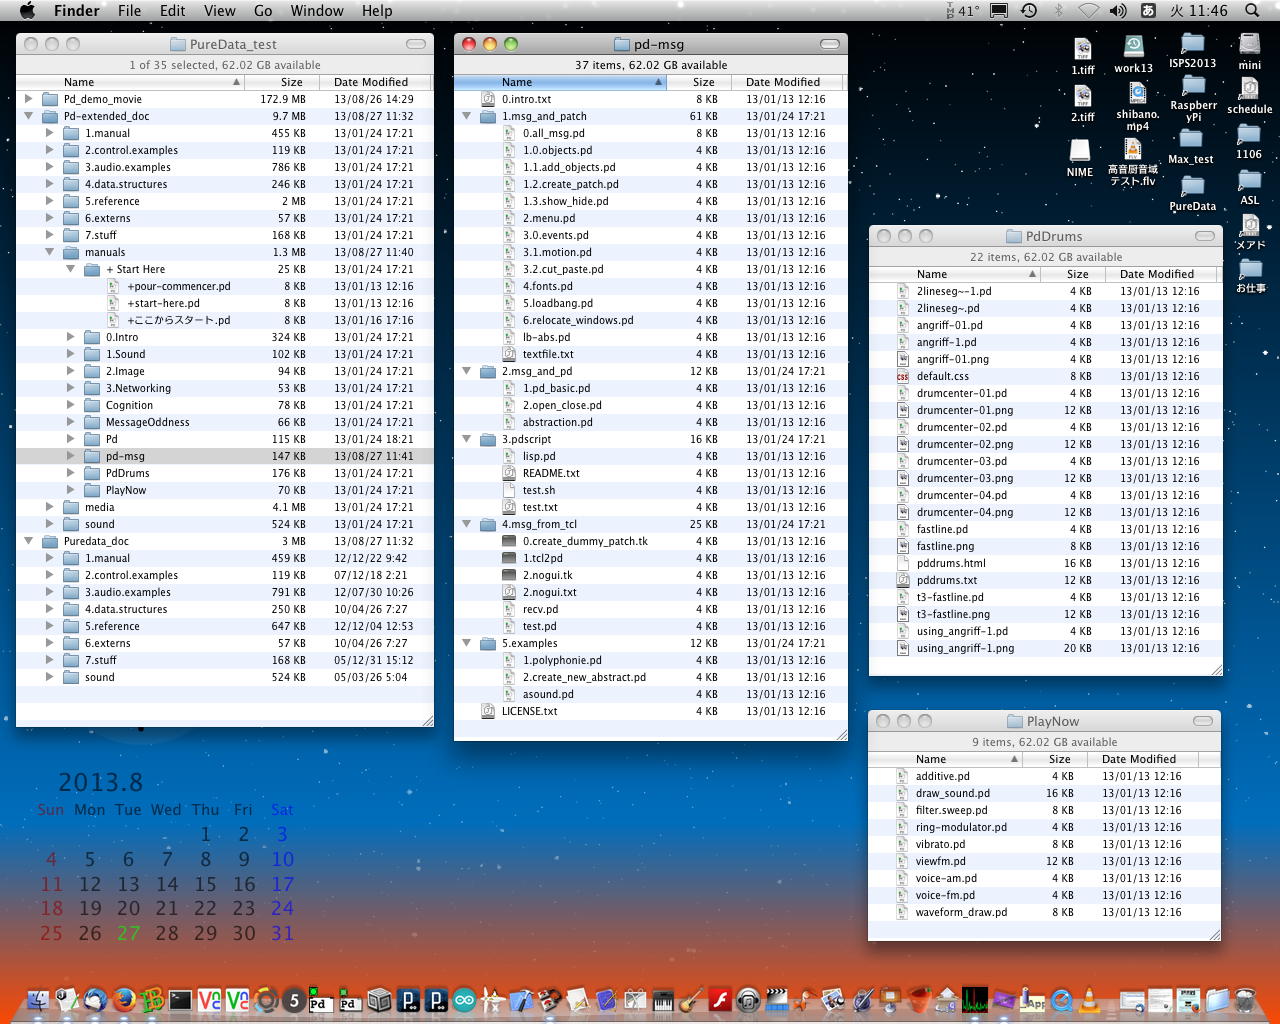Click the Time Machine menu bar icon
The width and height of the screenshot is (1280, 1024).
[1029, 11]
